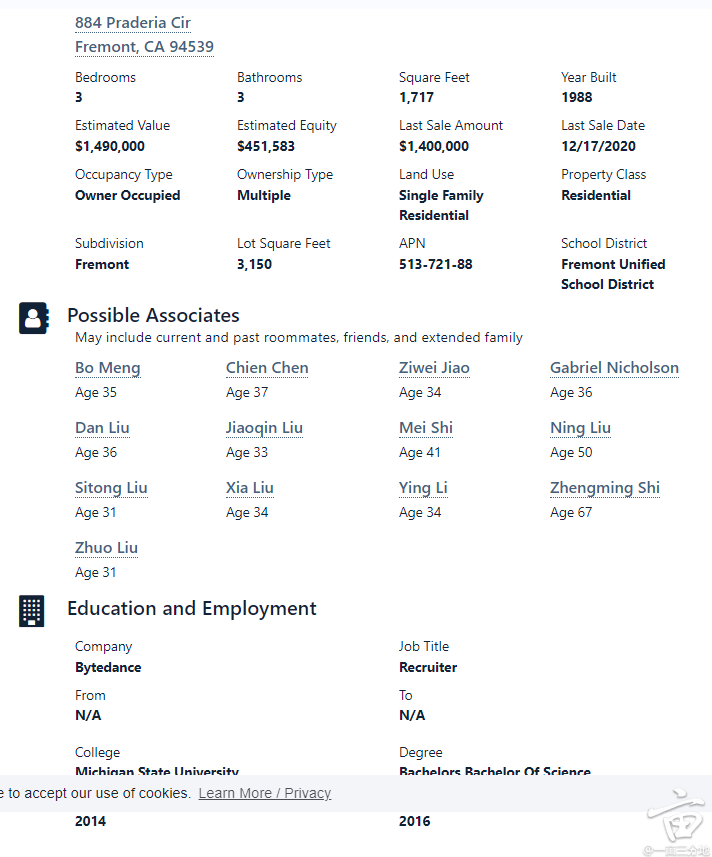View Gabriel Nicholson's record
712x857 pixels.
(x=614, y=368)
